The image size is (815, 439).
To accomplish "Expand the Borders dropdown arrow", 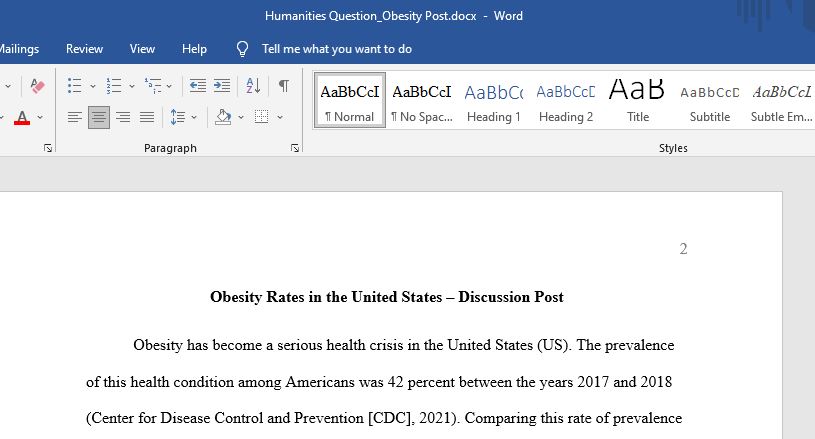I will [280, 117].
